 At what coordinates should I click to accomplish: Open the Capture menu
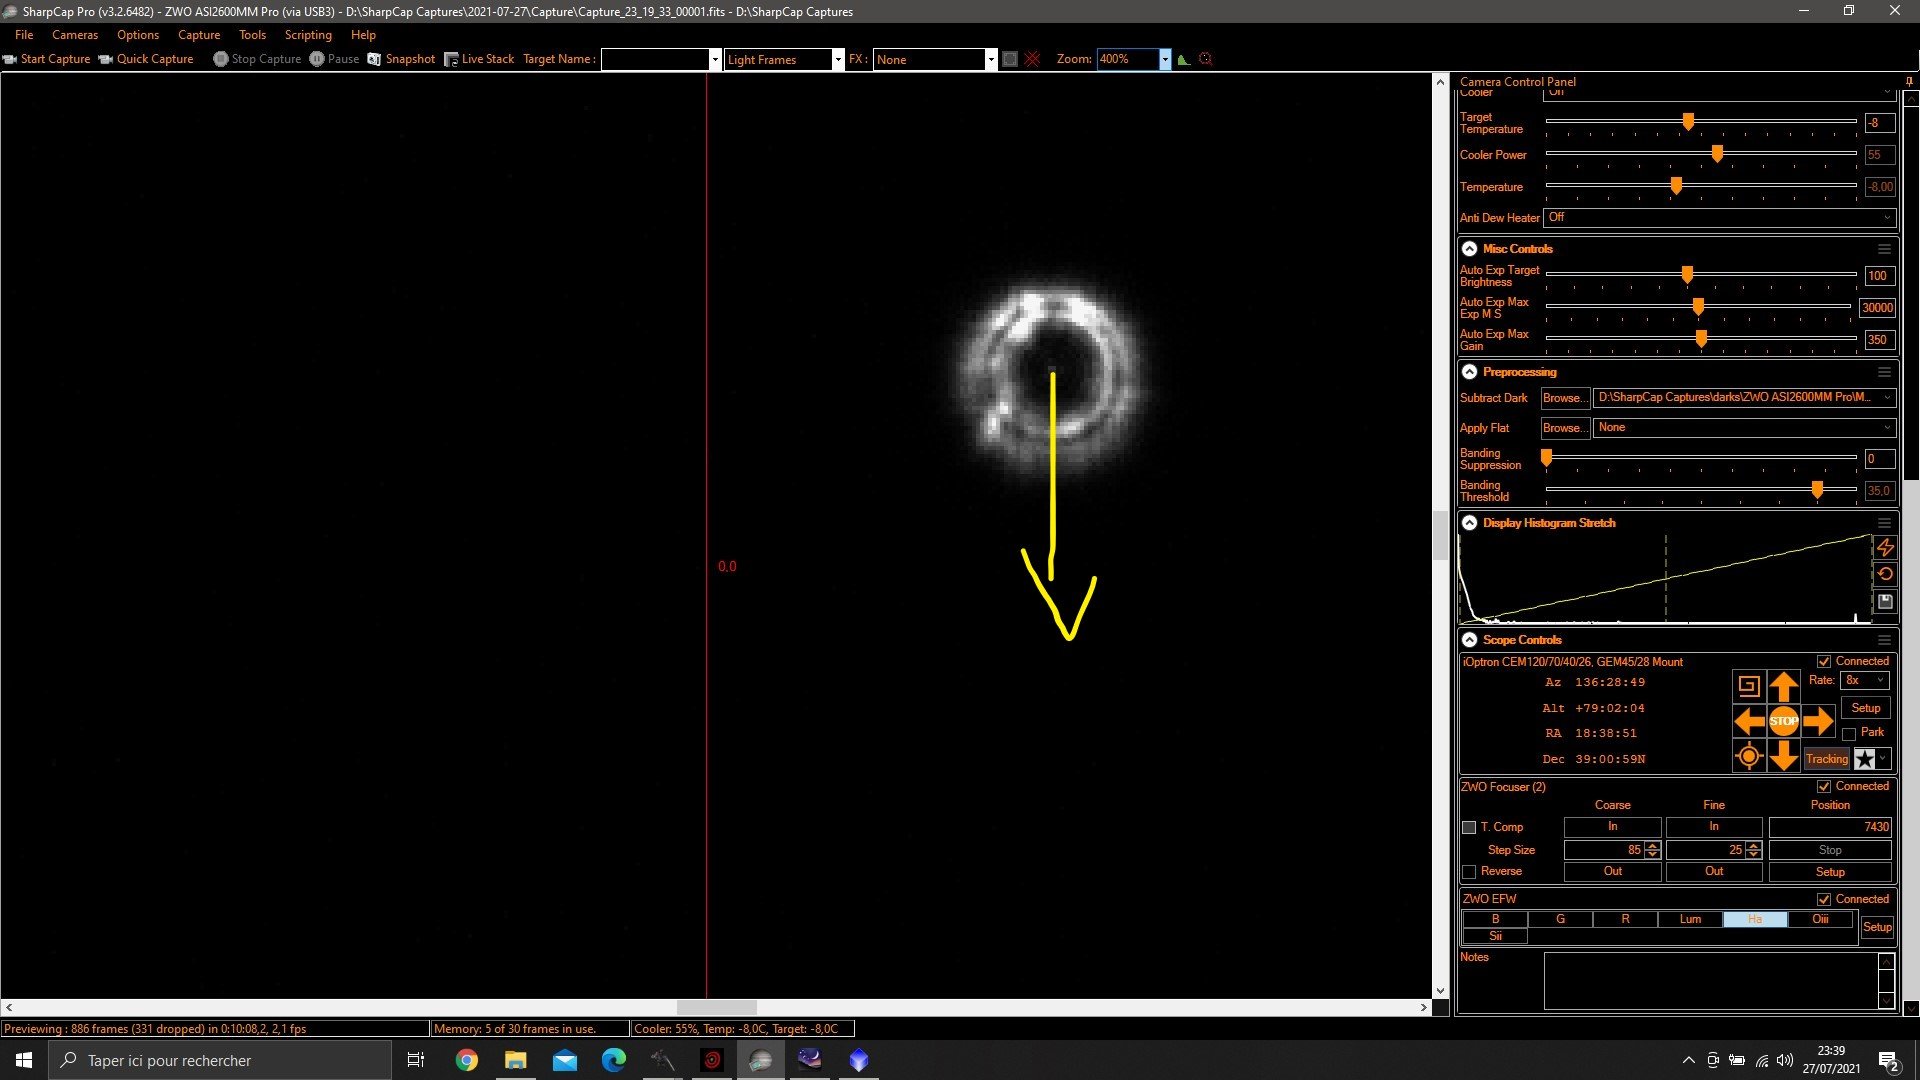point(199,35)
